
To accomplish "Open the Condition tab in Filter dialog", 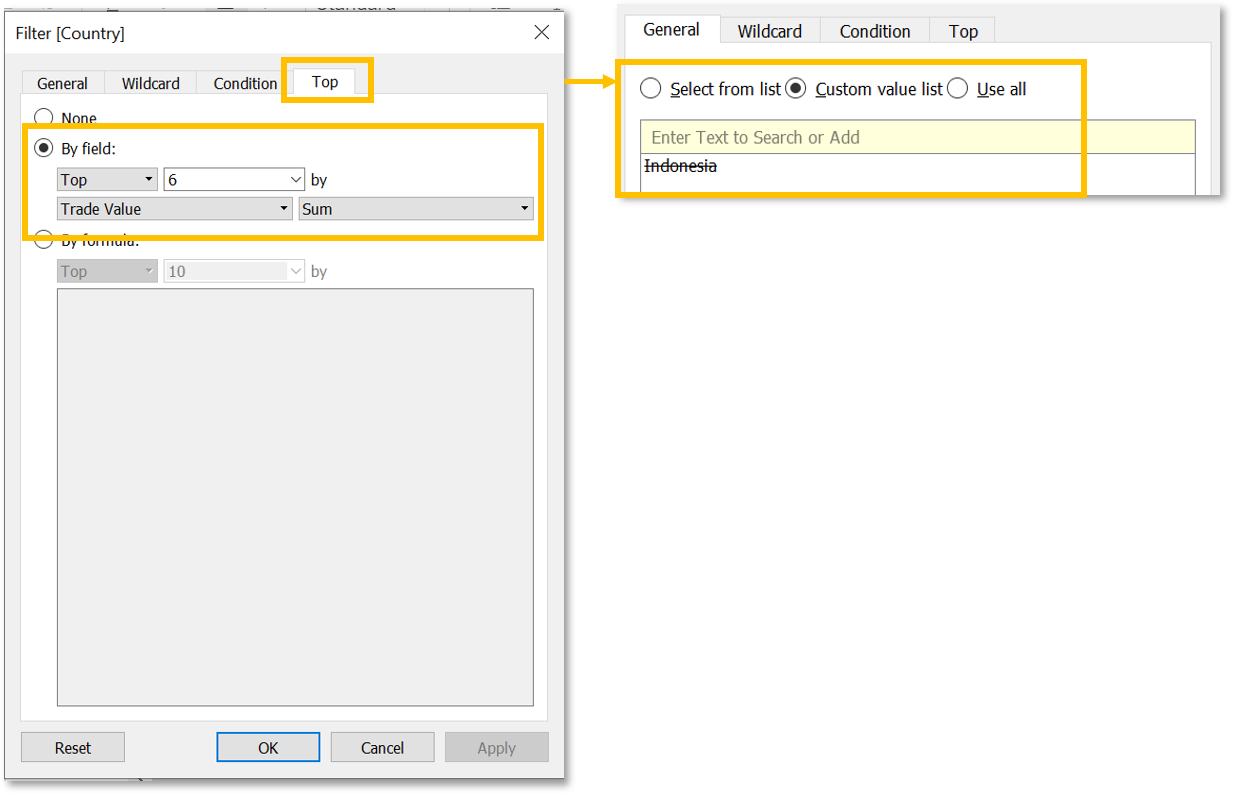I will pyautogui.click(x=245, y=84).
